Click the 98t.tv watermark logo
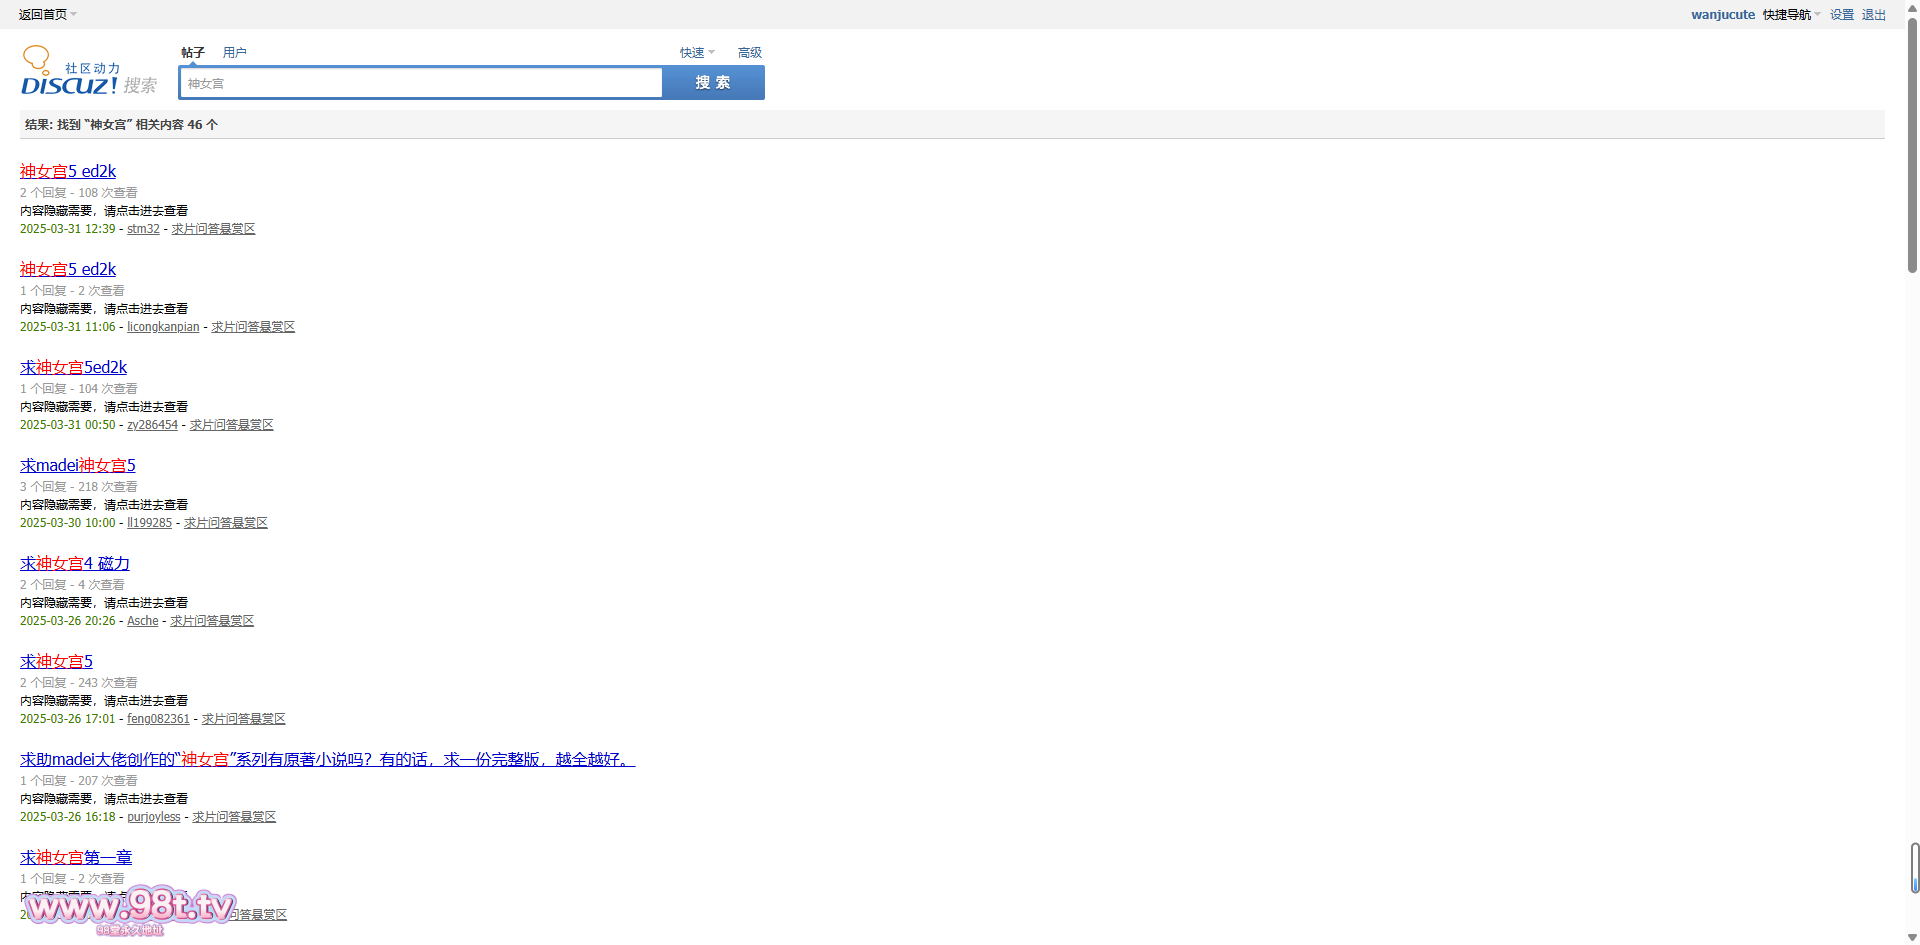 click(130, 908)
